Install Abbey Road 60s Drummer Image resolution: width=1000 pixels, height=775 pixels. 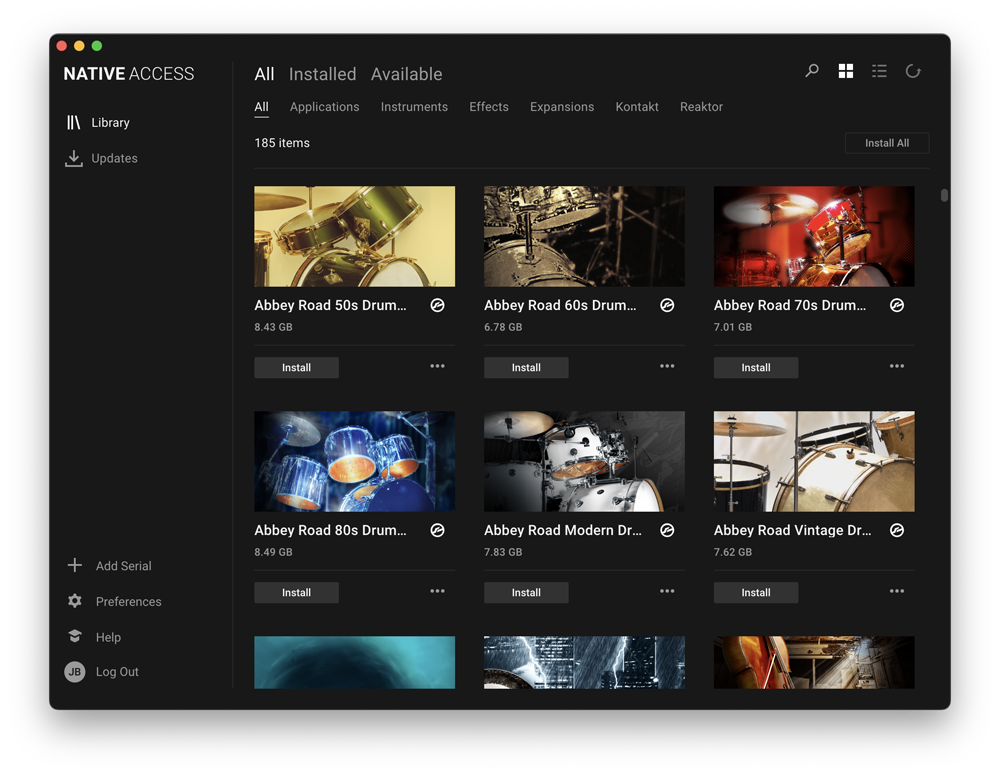[x=526, y=367]
